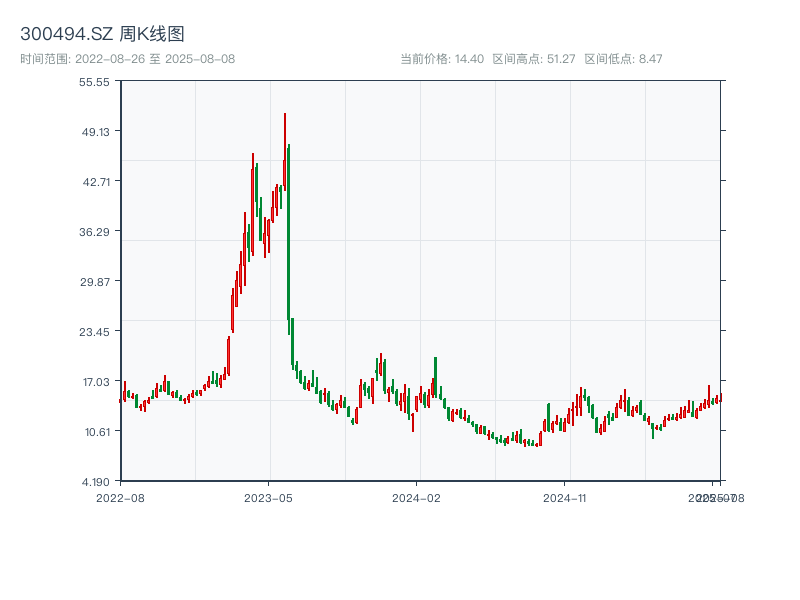Click the x-axis label 2022-08

pyautogui.click(x=120, y=498)
